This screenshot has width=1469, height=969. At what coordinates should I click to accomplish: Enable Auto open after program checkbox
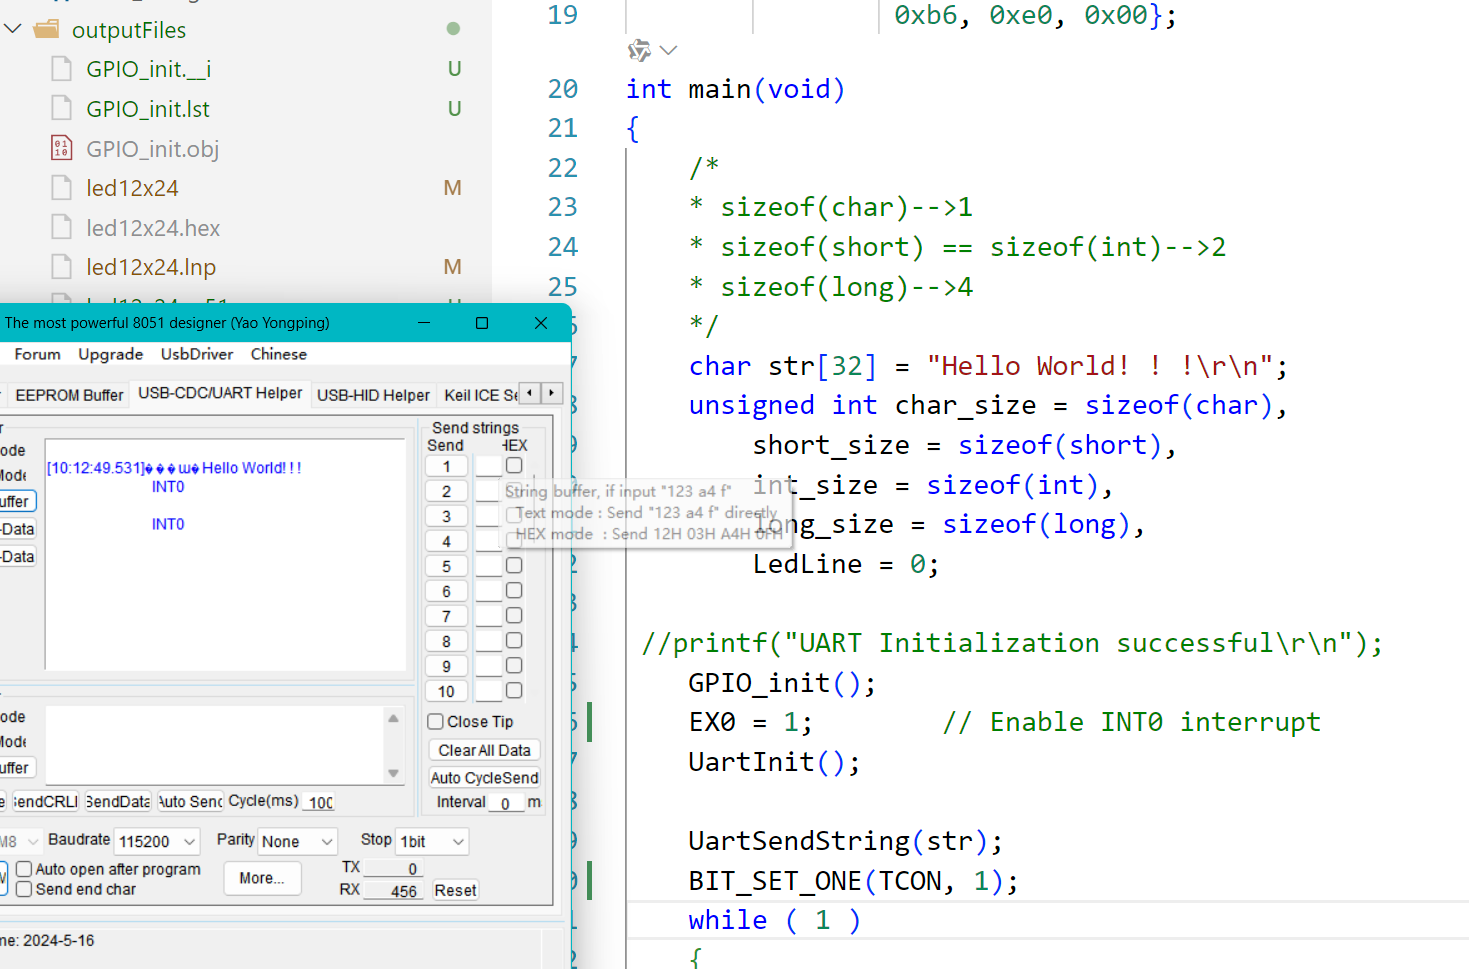[24, 869]
